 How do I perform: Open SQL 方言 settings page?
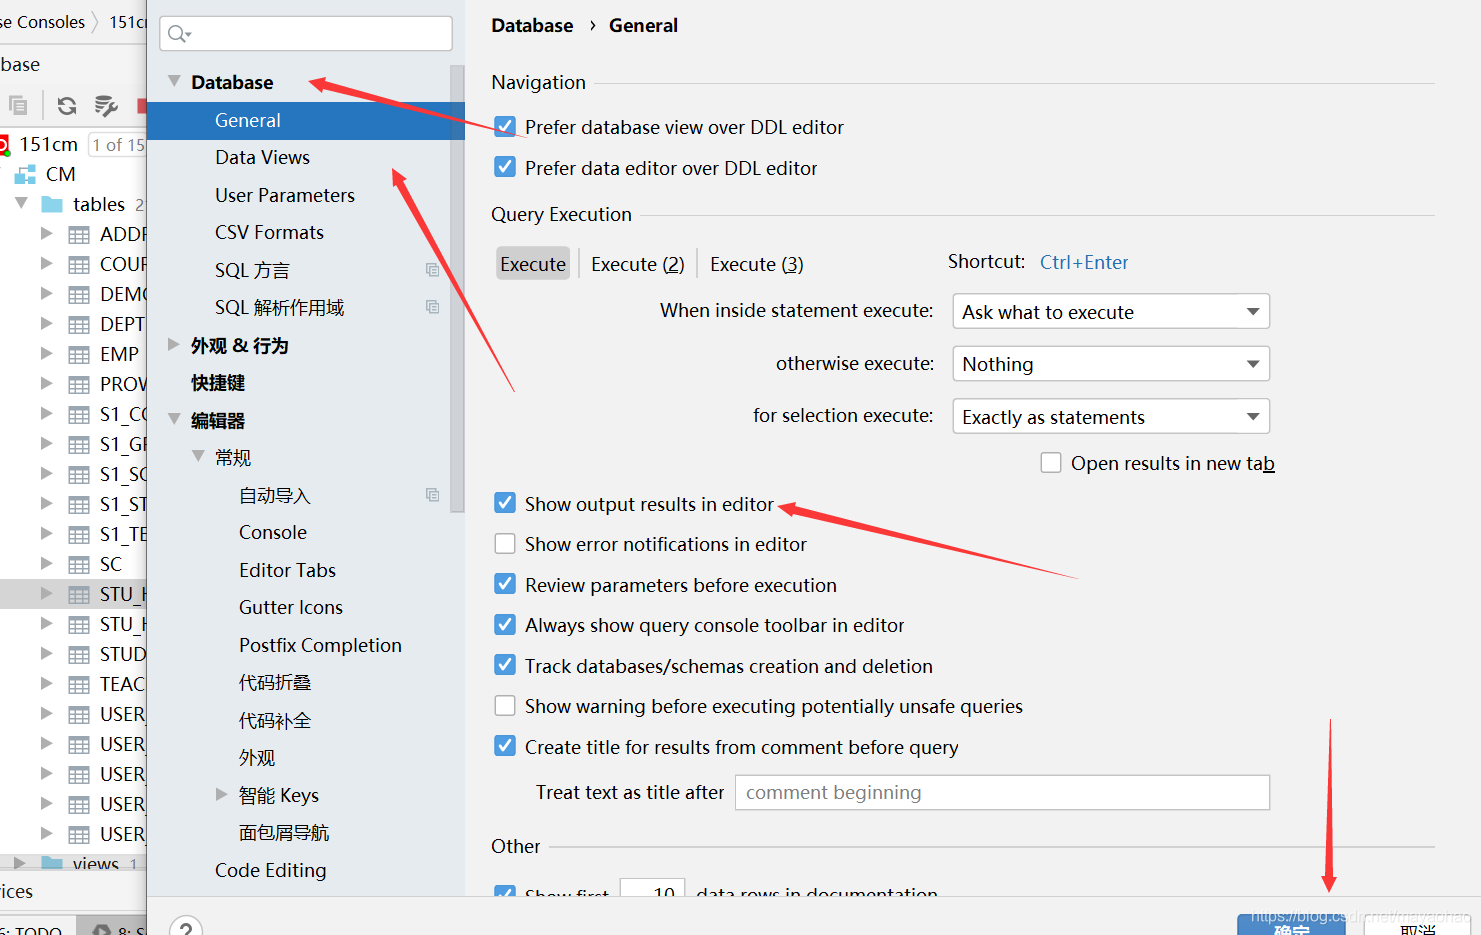pos(252,270)
